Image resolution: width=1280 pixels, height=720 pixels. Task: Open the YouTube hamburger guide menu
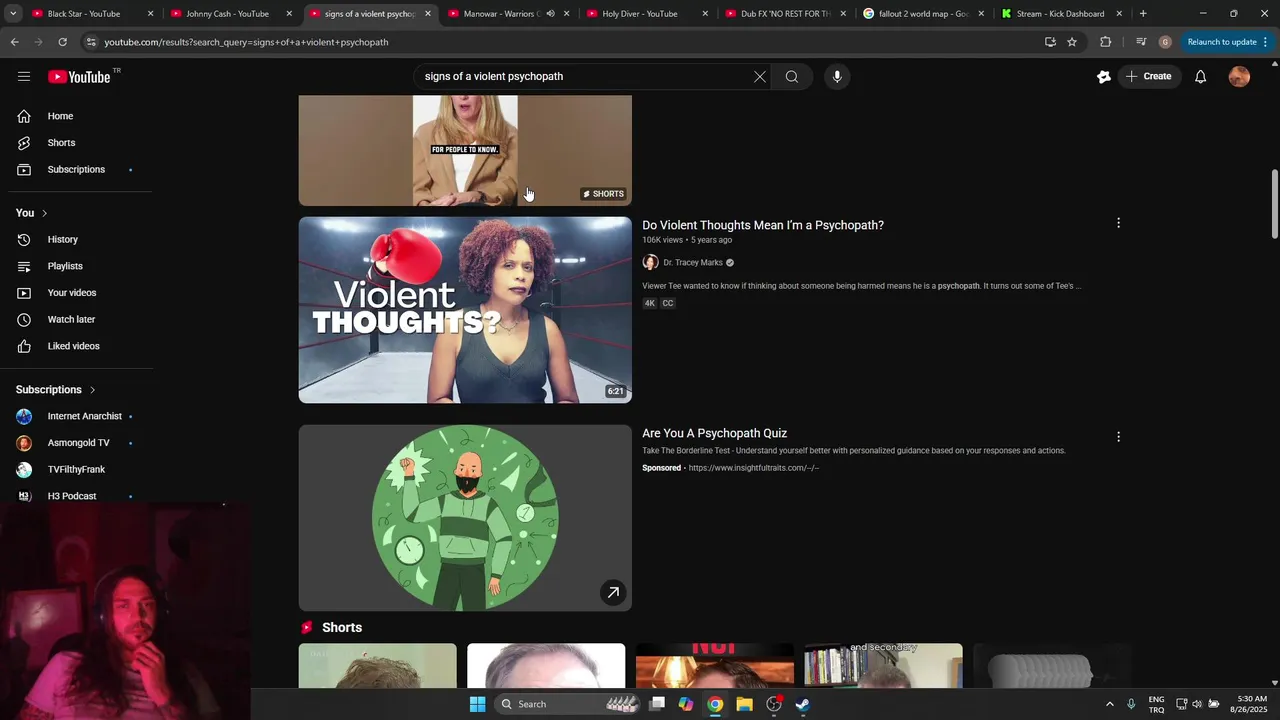(24, 76)
